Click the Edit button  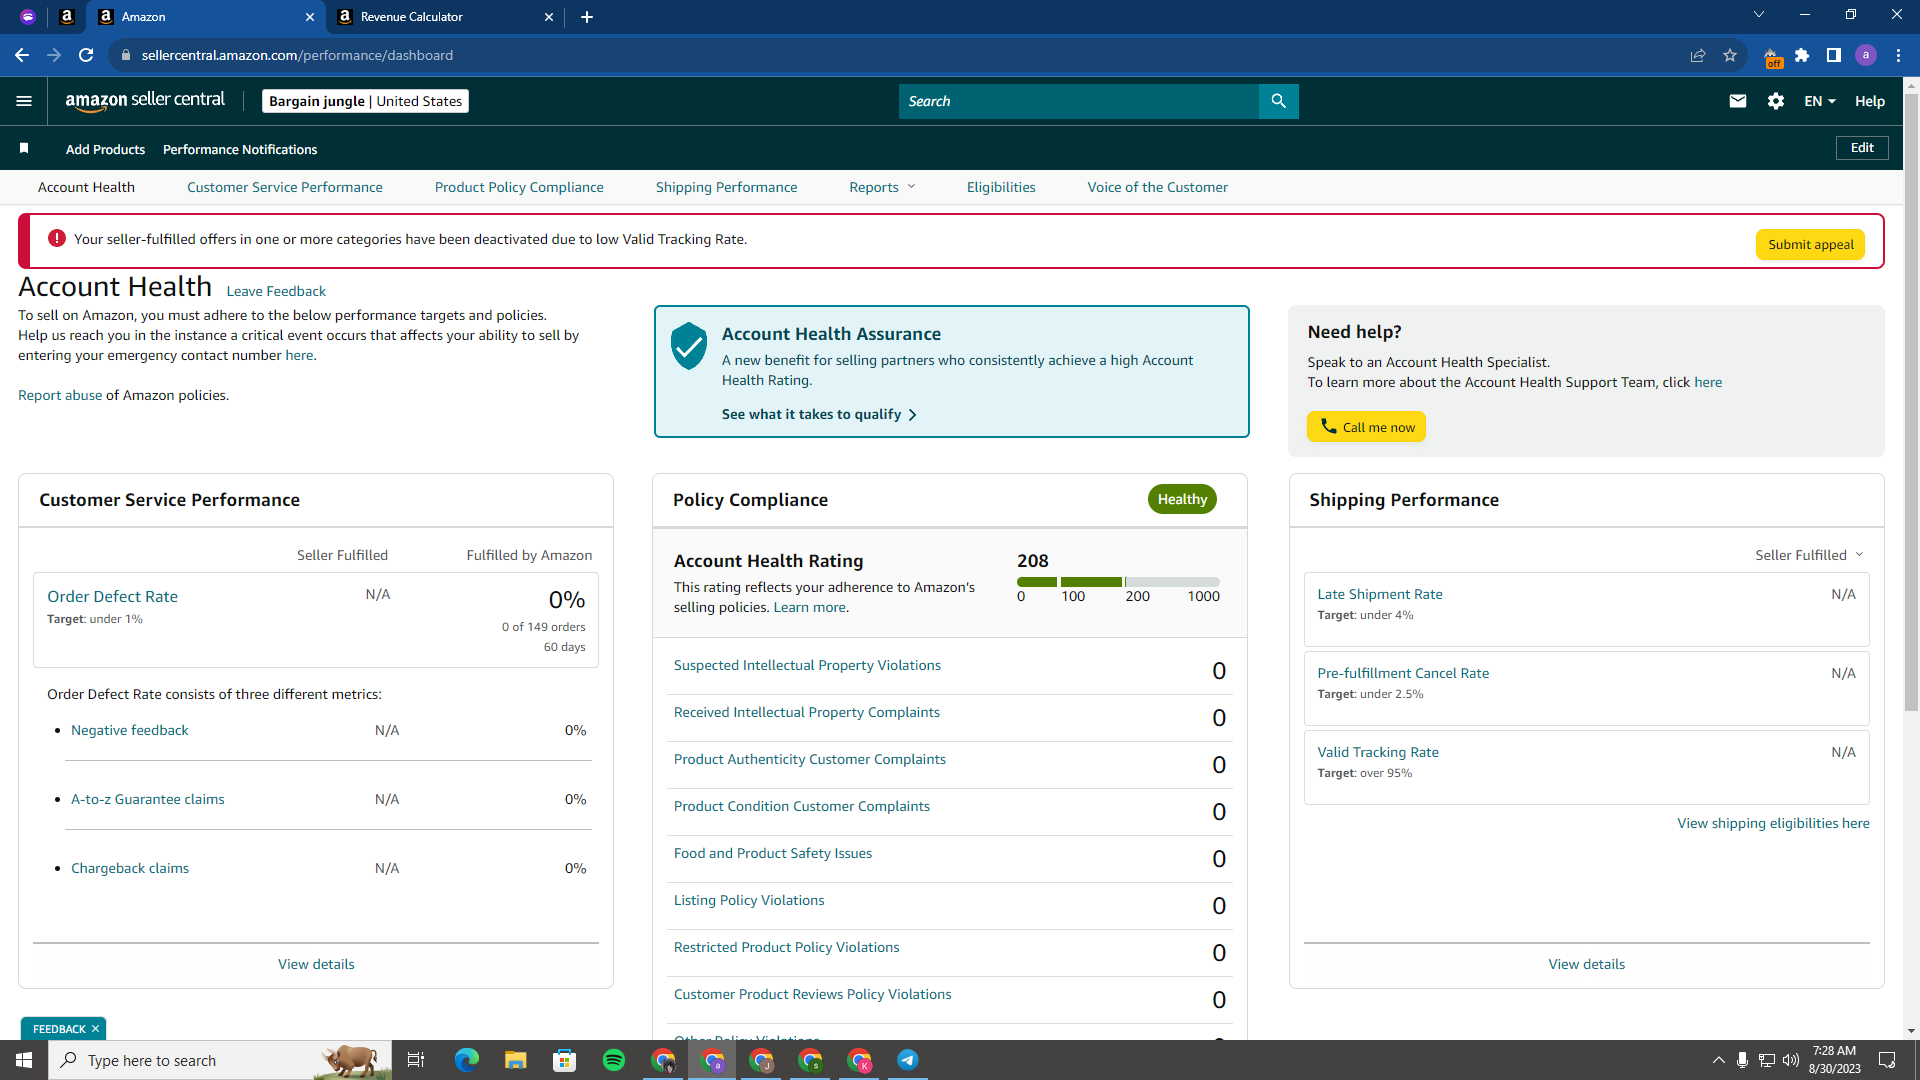[1862, 147]
